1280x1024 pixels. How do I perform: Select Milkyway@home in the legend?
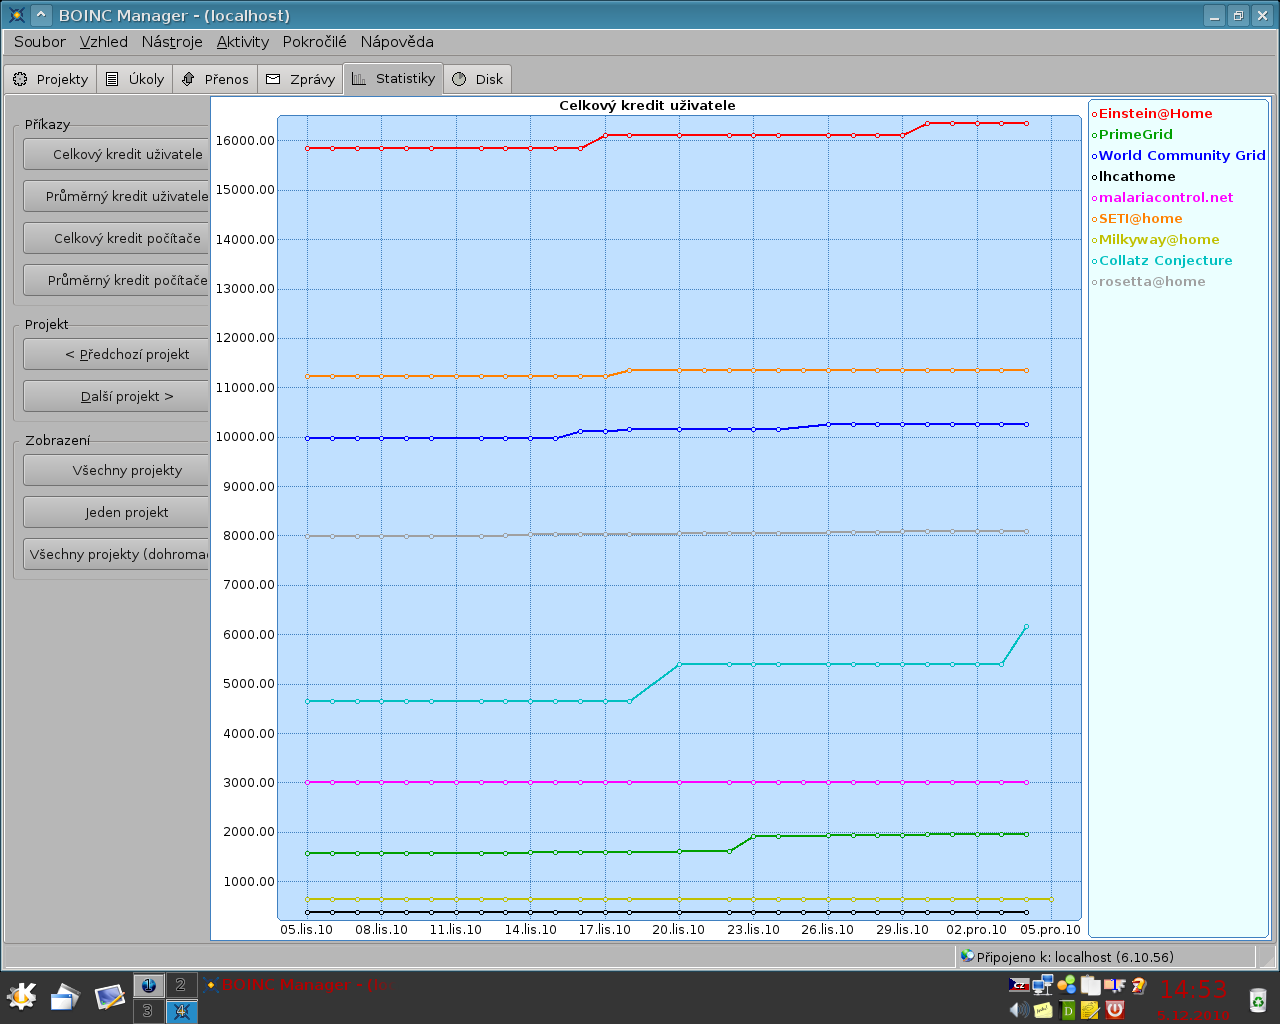pos(1155,240)
